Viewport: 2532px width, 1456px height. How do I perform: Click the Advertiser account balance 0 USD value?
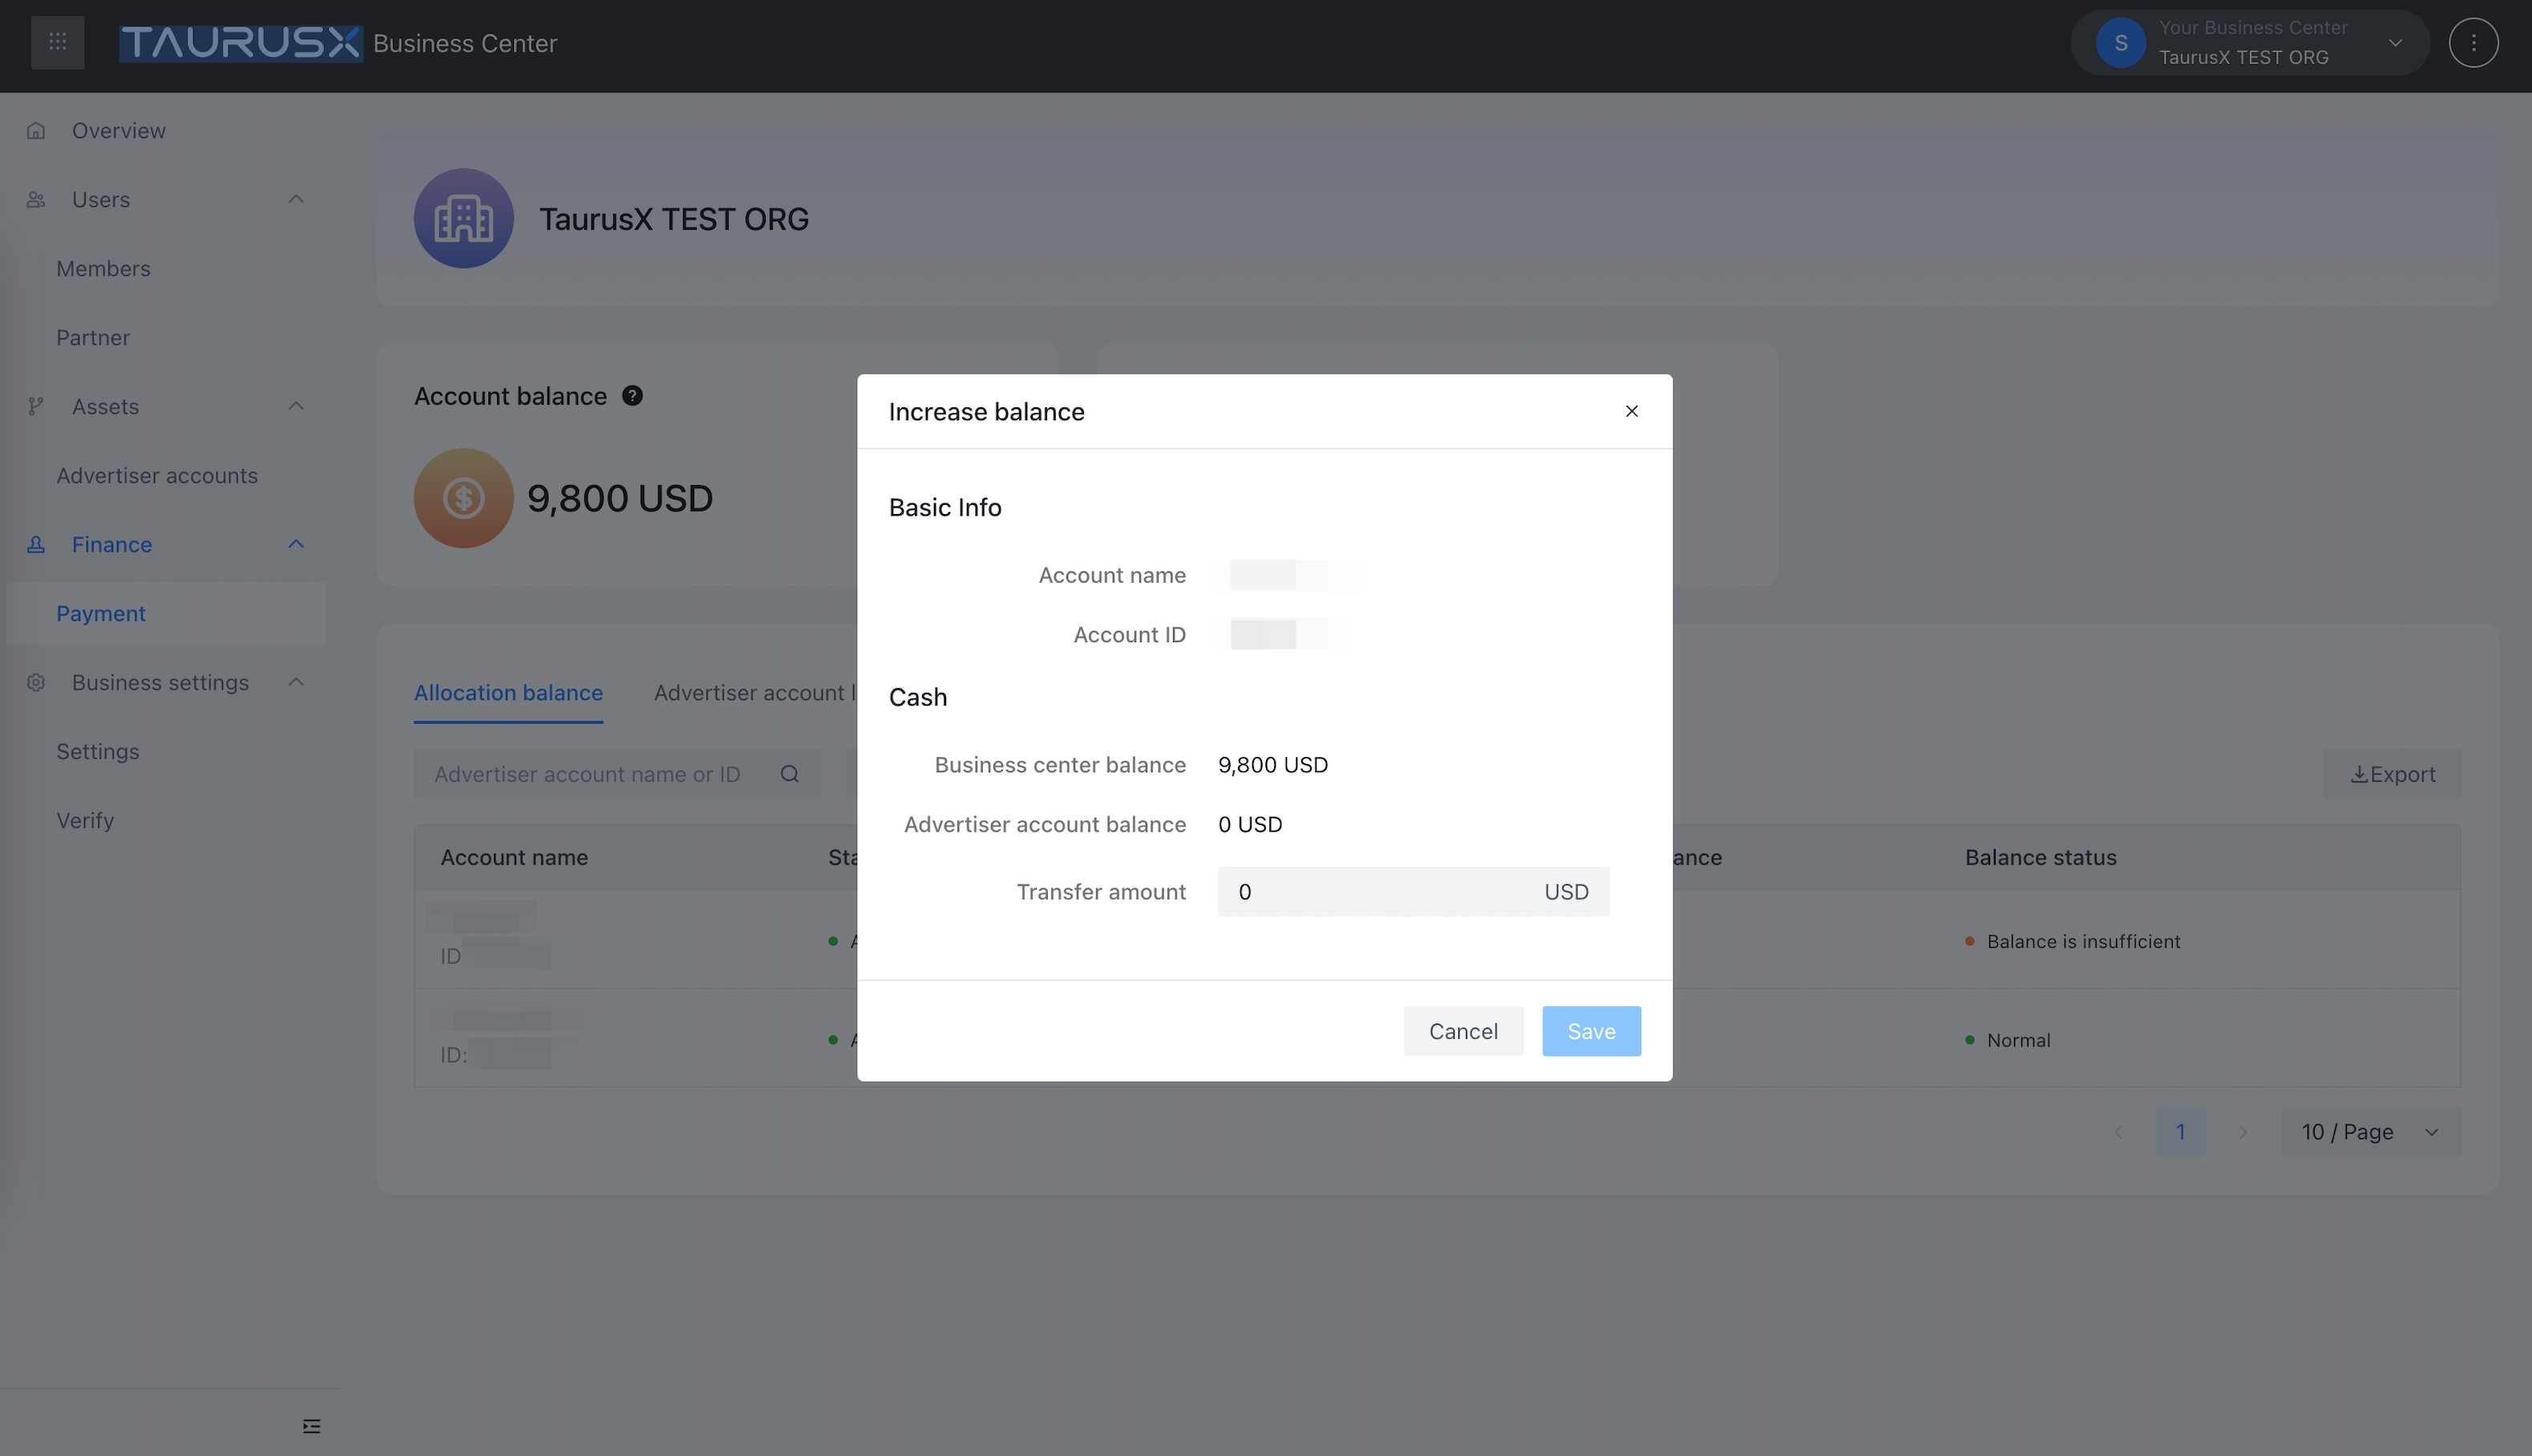(1250, 825)
